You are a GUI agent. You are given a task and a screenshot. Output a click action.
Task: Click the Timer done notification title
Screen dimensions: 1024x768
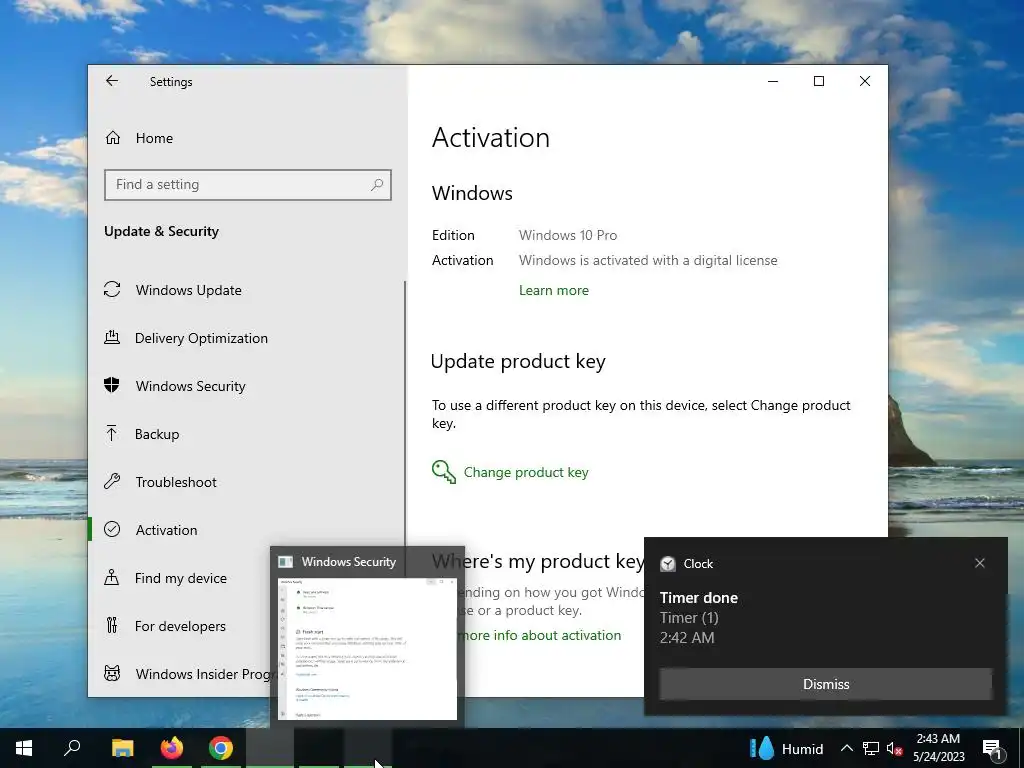click(x=699, y=598)
